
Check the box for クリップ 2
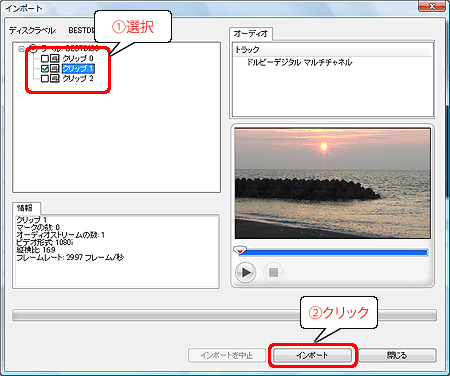click(x=45, y=79)
